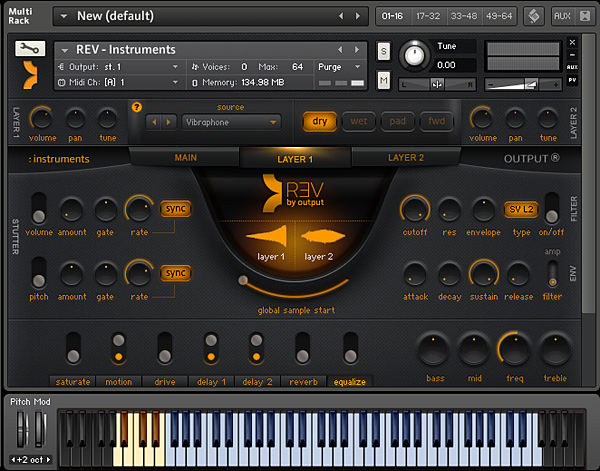
Task: Toggle the delay 2 effect switch
Action: 256,348
